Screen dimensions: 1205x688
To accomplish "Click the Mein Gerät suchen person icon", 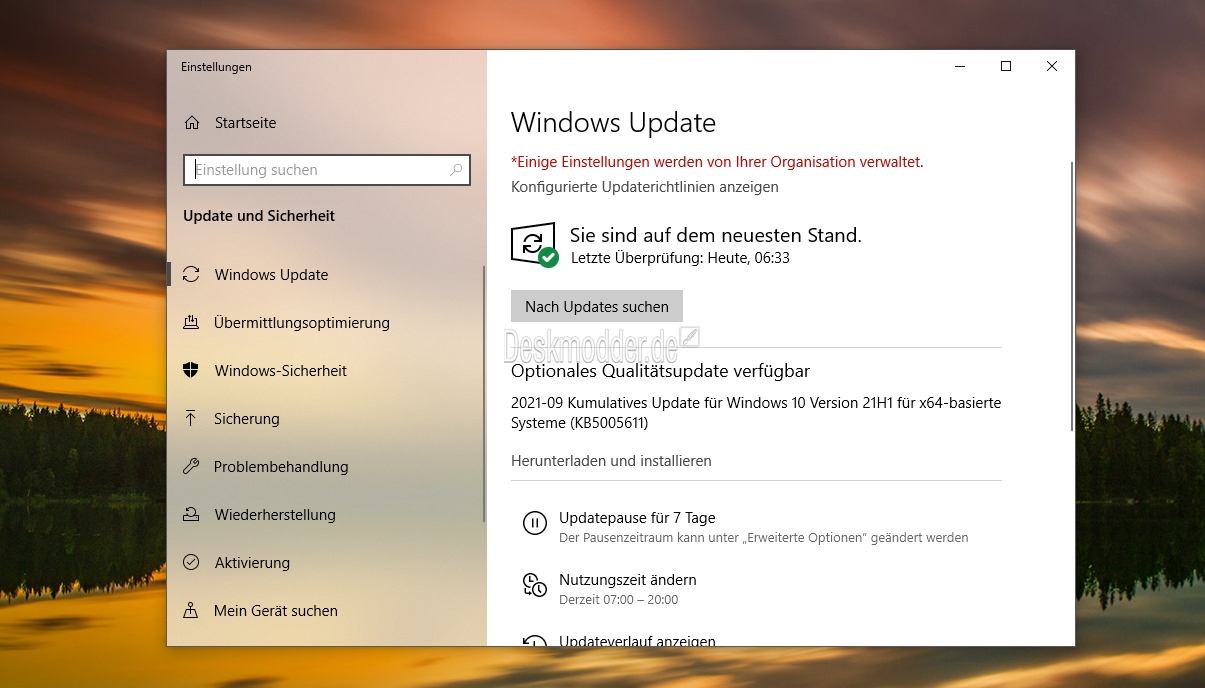I will (x=191, y=610).
